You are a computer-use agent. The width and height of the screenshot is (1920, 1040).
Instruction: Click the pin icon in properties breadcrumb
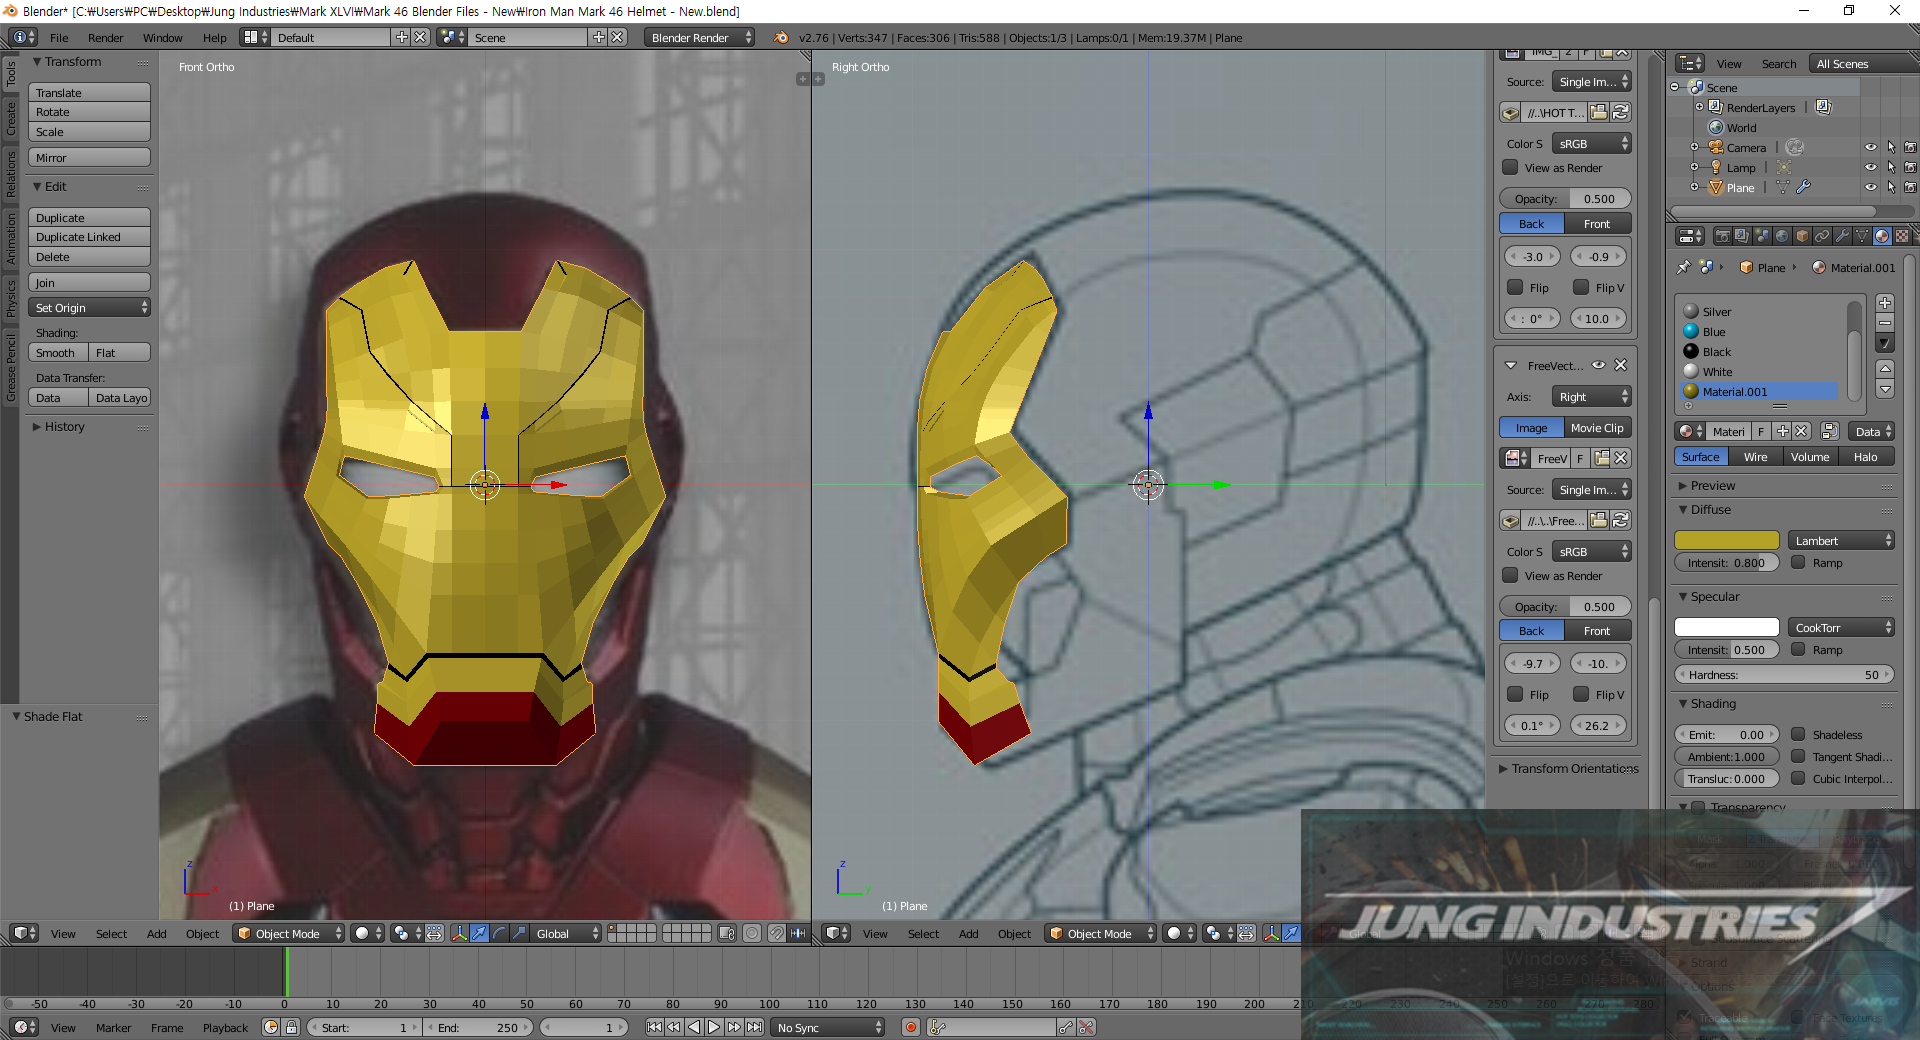pos(1684,267)
